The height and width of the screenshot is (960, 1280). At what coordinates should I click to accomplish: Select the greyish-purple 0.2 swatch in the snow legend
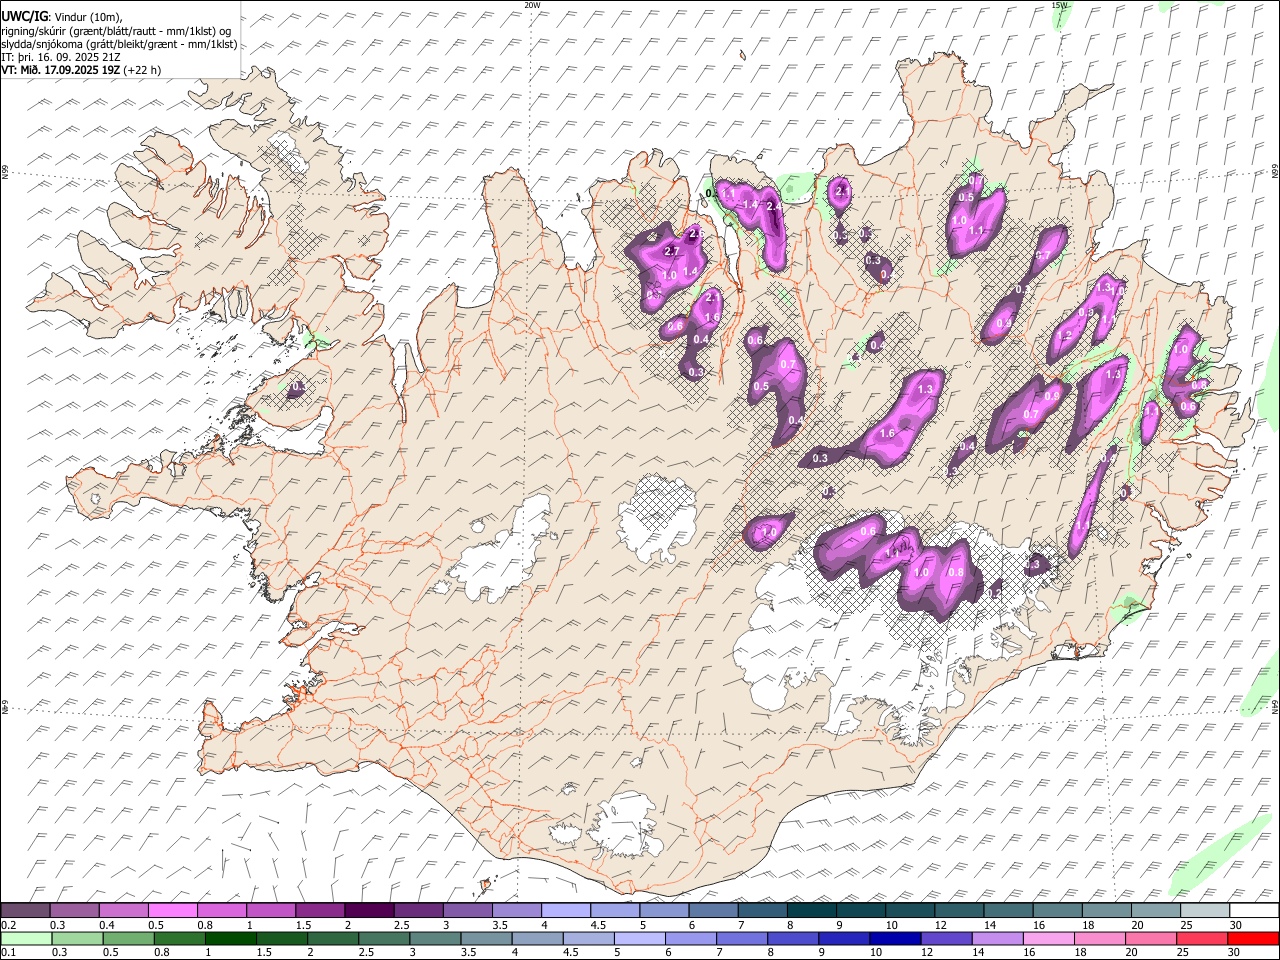click(x=25, y=910)
